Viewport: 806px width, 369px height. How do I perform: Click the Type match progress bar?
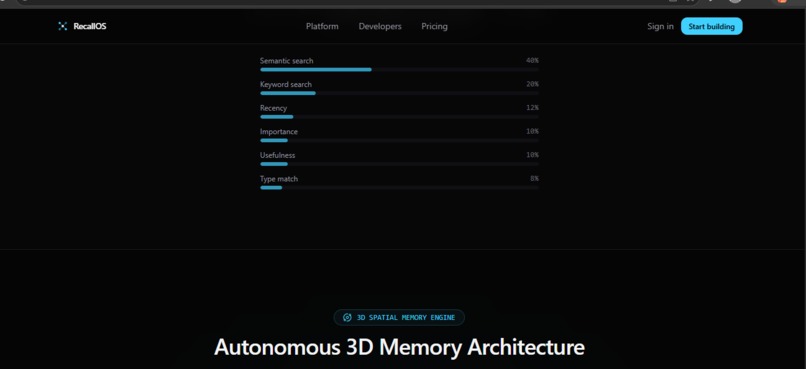[x=399, y=188]
